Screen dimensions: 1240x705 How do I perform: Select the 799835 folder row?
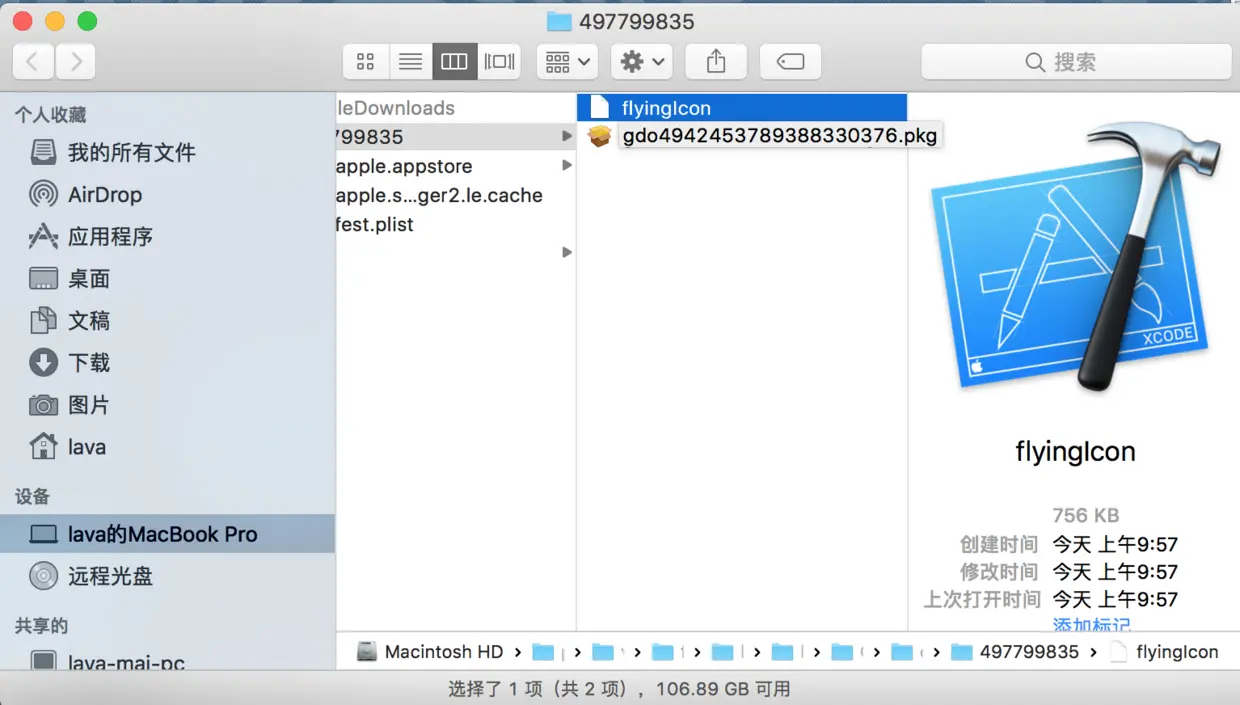click(456, 136)
